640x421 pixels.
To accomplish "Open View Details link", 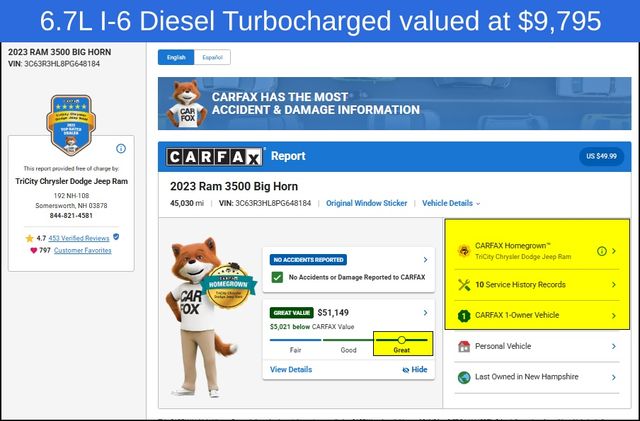I will point(291,370).
